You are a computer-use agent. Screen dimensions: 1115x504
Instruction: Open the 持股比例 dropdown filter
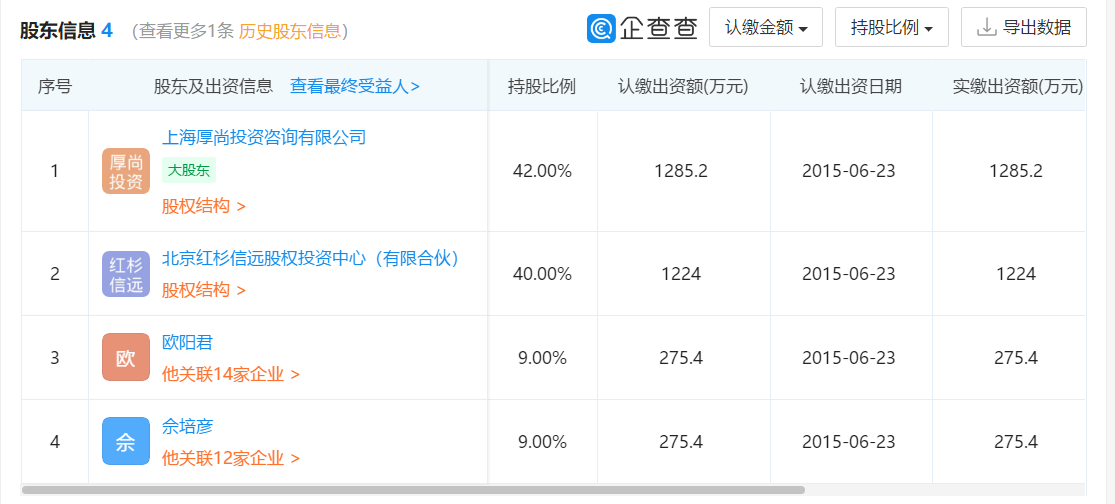892,28
